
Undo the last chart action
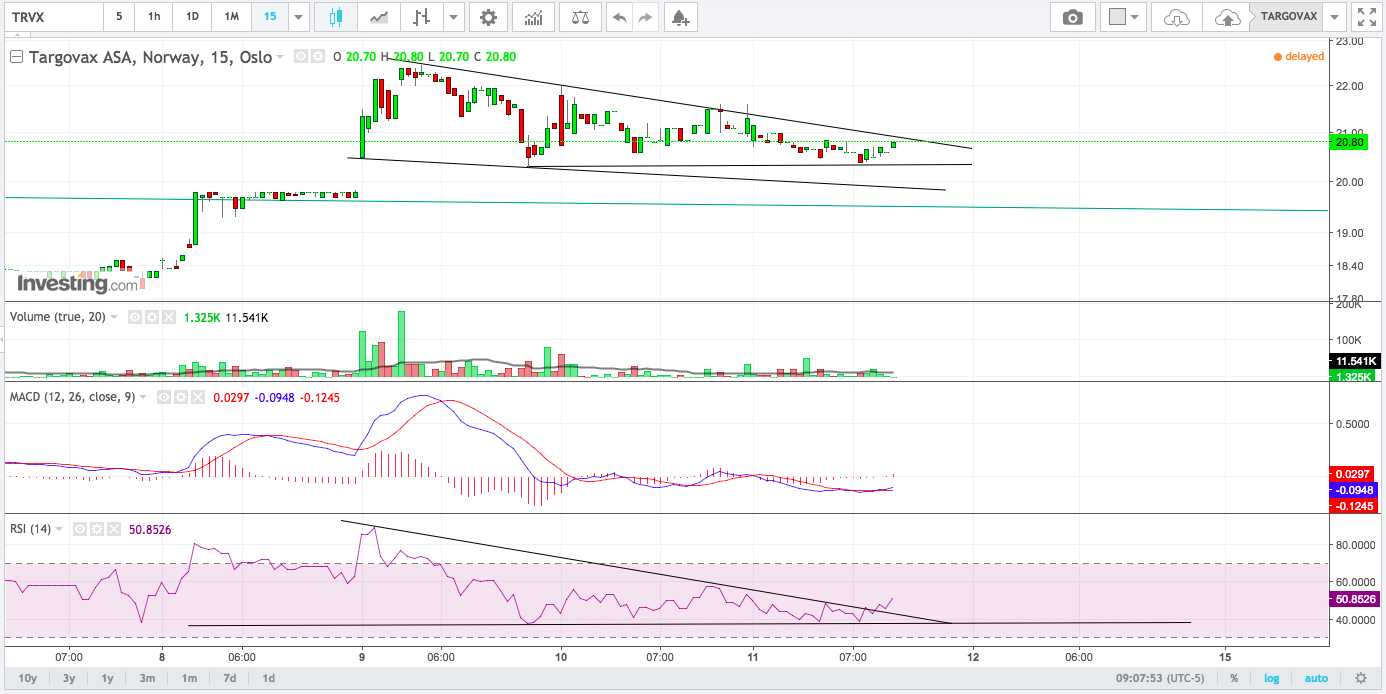(620, 17)
